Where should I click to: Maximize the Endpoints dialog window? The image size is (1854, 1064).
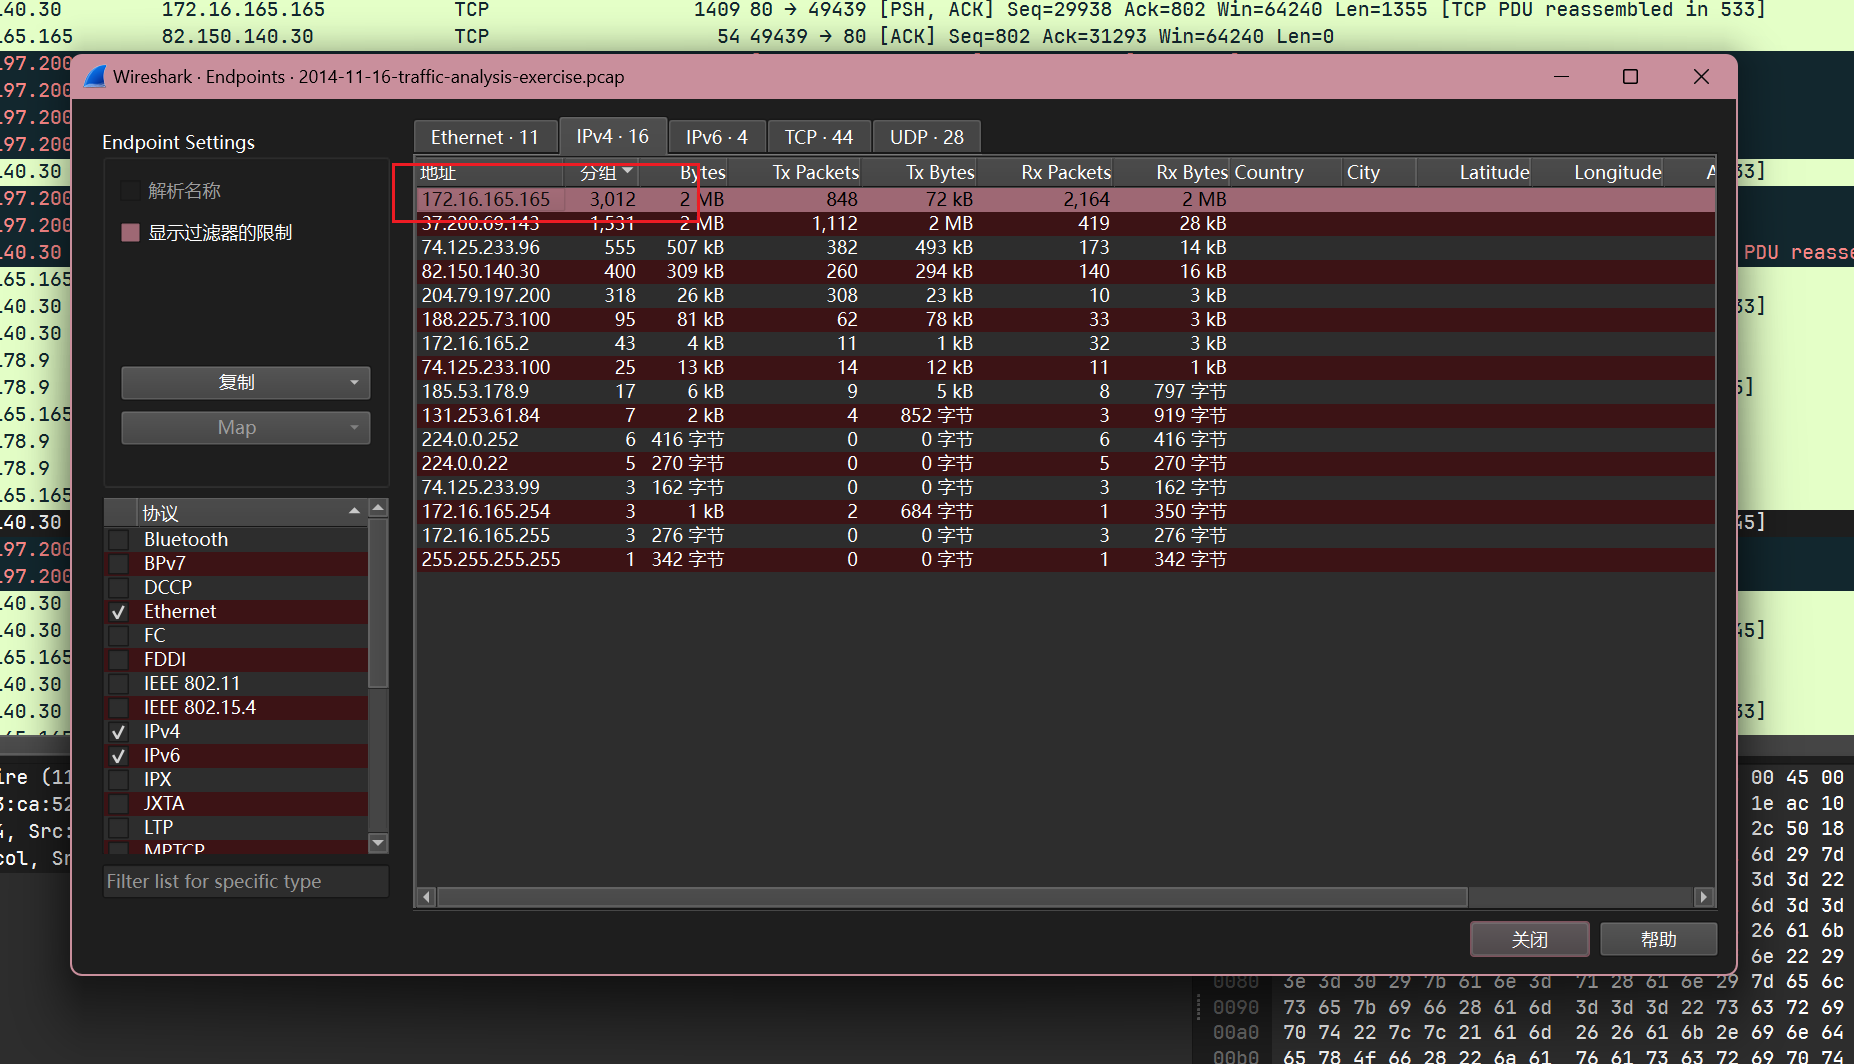pyautogui.click(x=1630, y=77)
